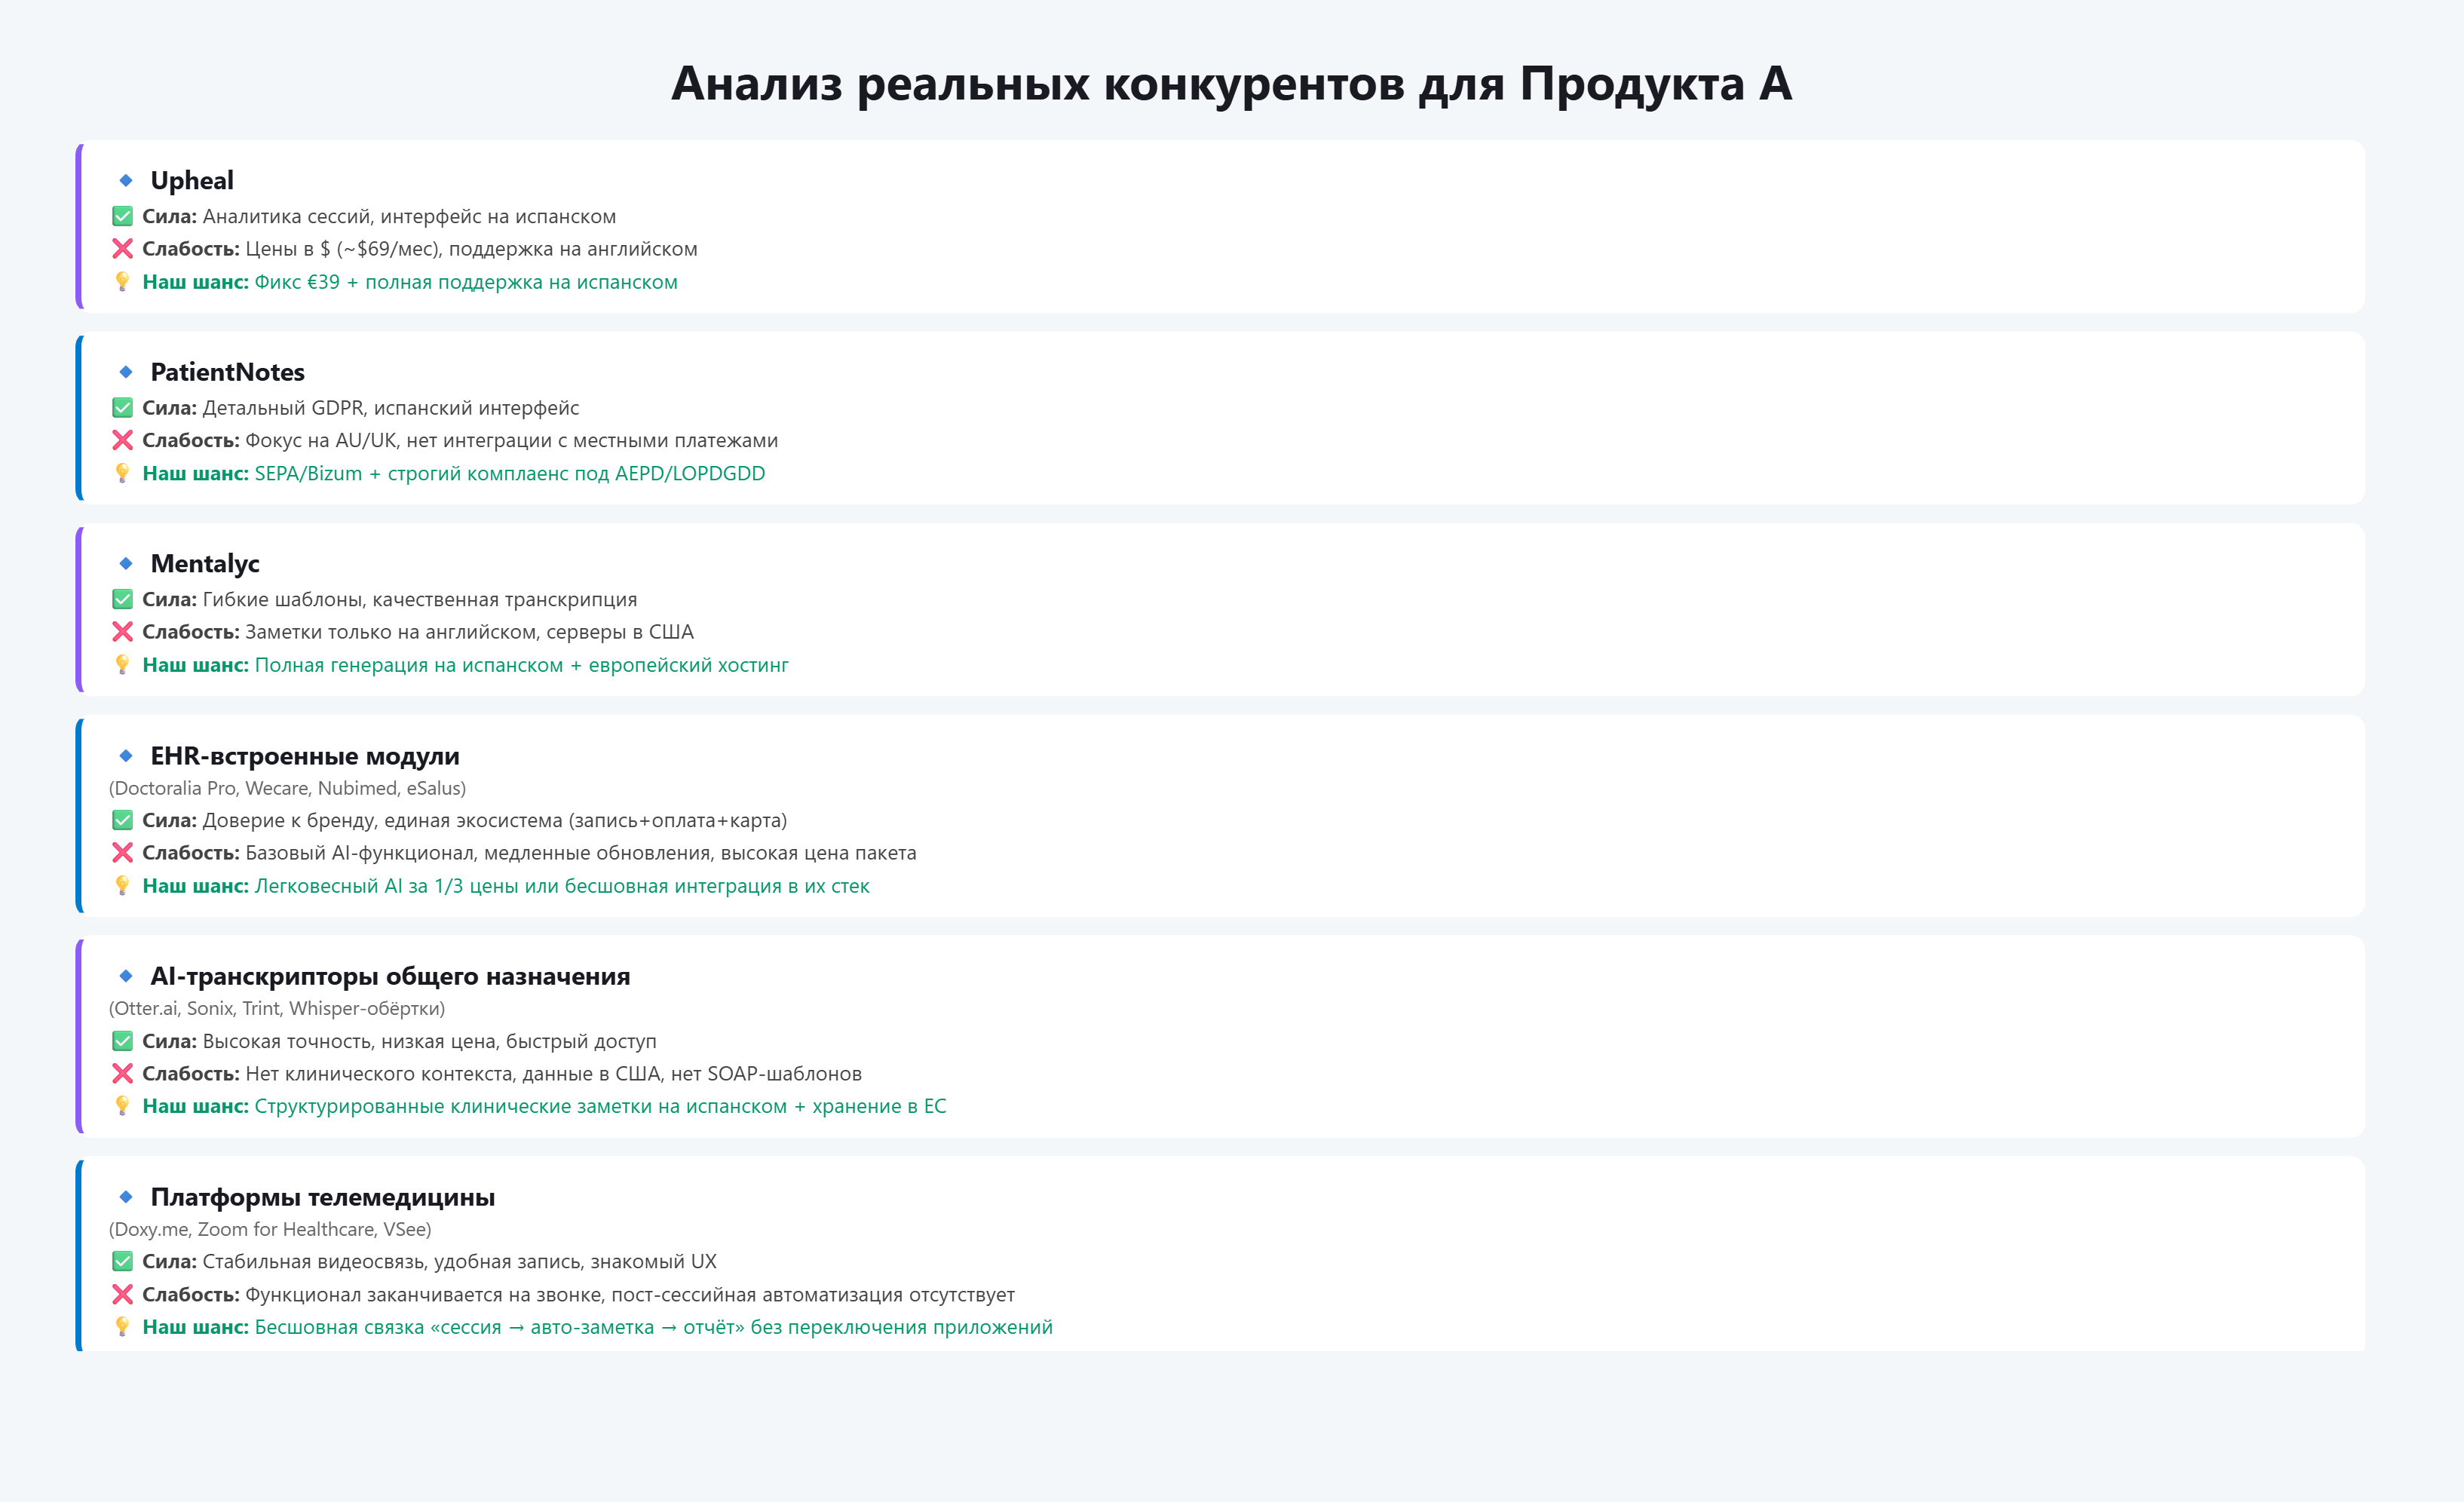Image resolution: width=2464 pixels, height=1502 pixels.
Task: Click lightbulb before Структурированные клинические заметки
Action: 122,1106
